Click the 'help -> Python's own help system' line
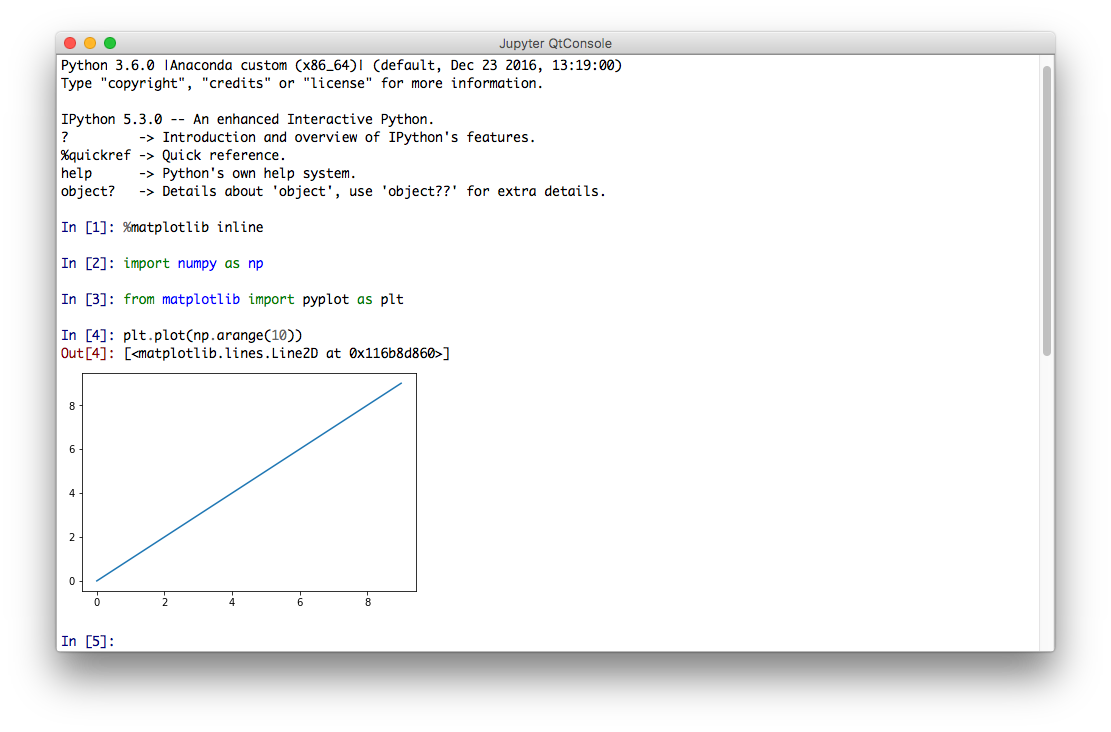Screen dimensions: 1111x732 [208, 174]
